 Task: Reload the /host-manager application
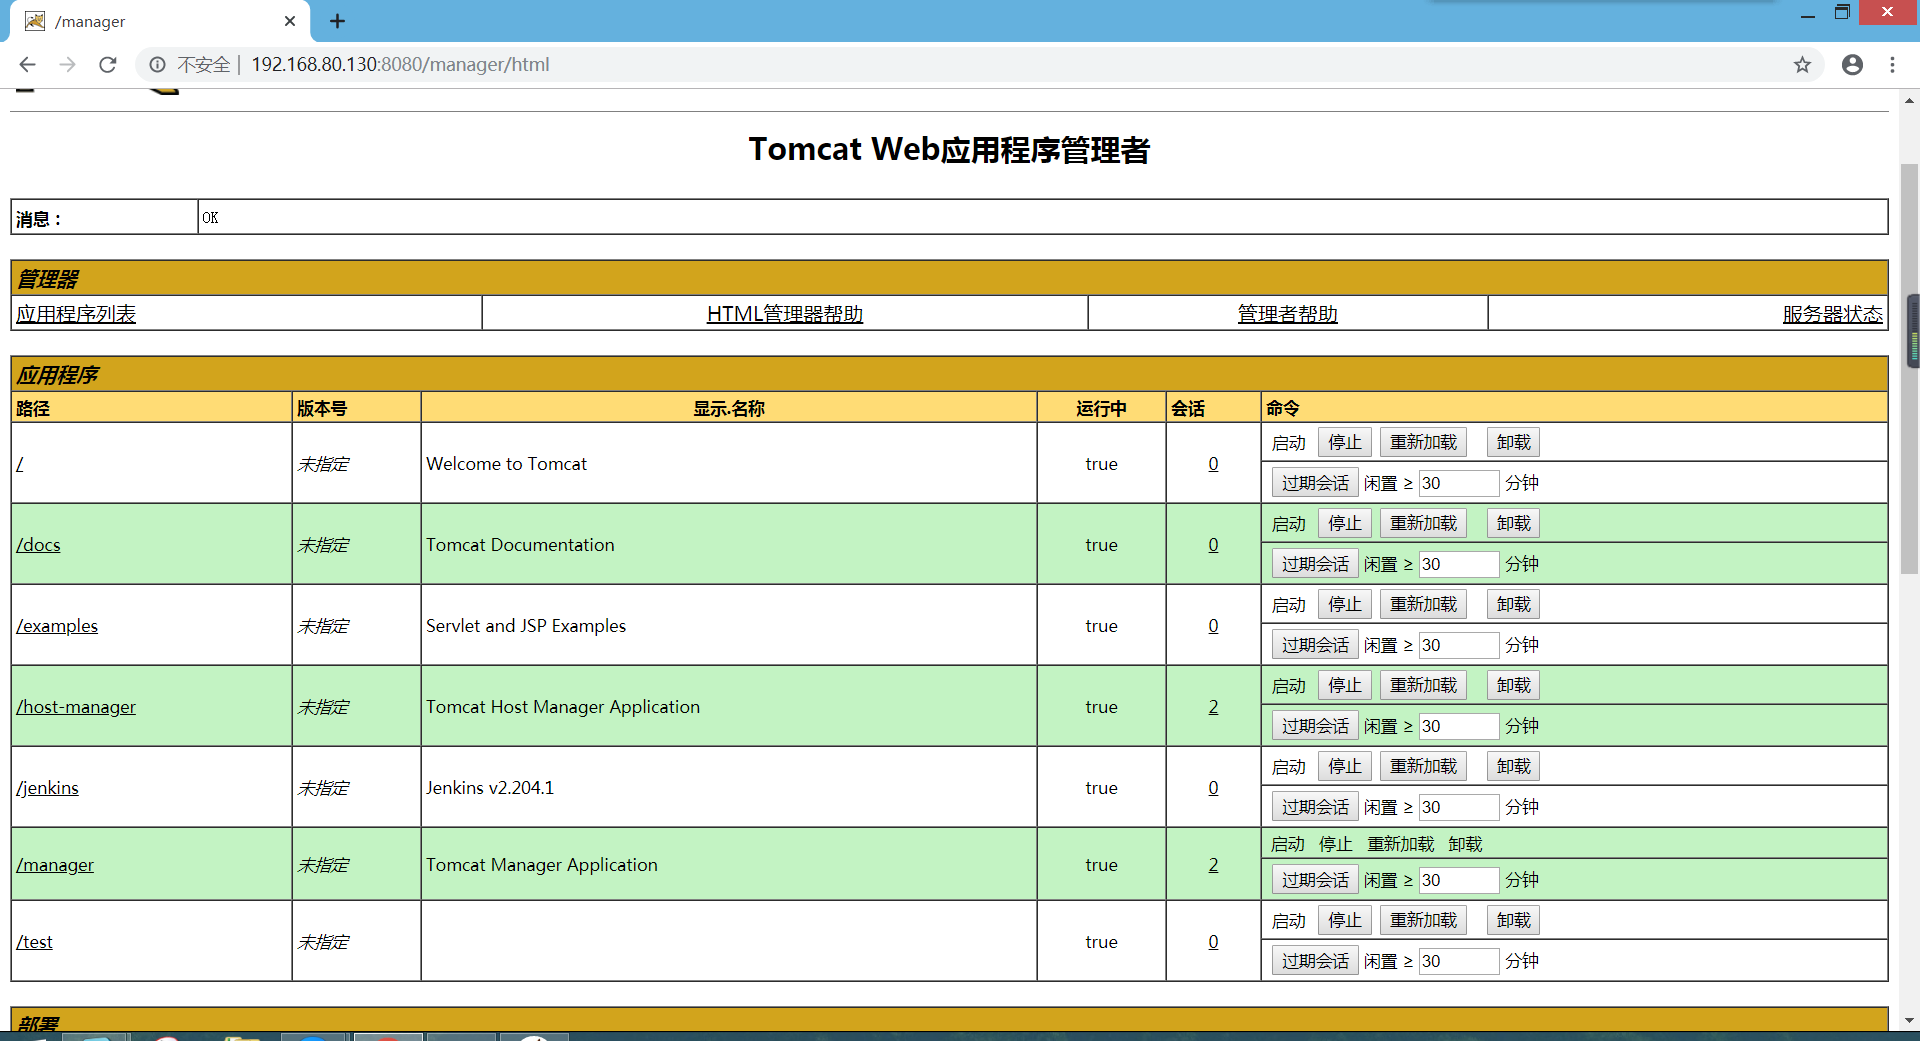pos(1423,685)
